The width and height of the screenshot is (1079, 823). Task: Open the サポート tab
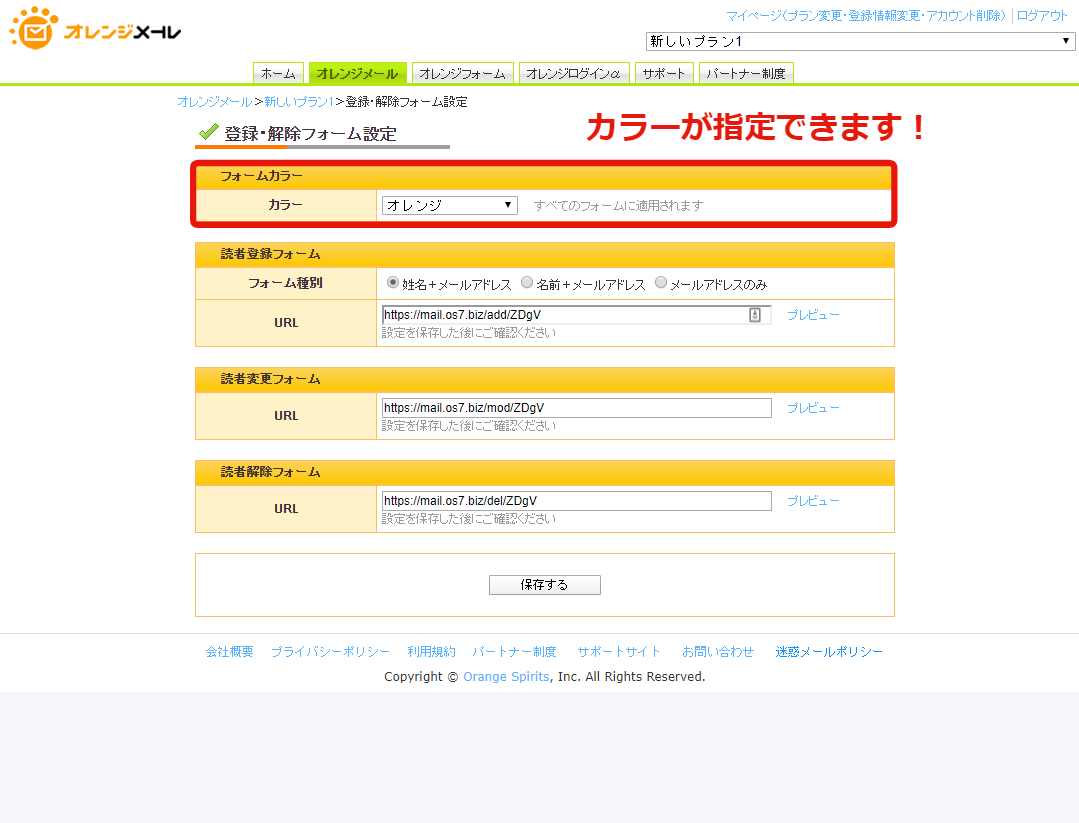click(x=664, y=73)
